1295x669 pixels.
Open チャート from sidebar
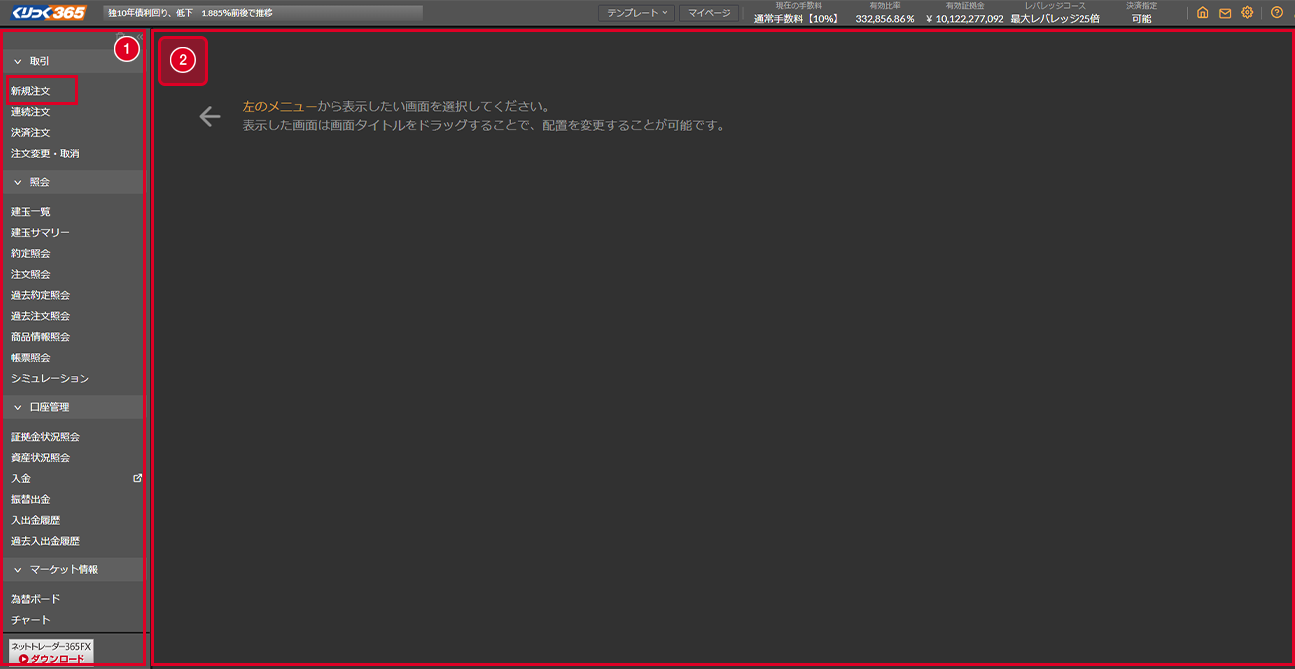pyautogui.click(x=31, y=620)
